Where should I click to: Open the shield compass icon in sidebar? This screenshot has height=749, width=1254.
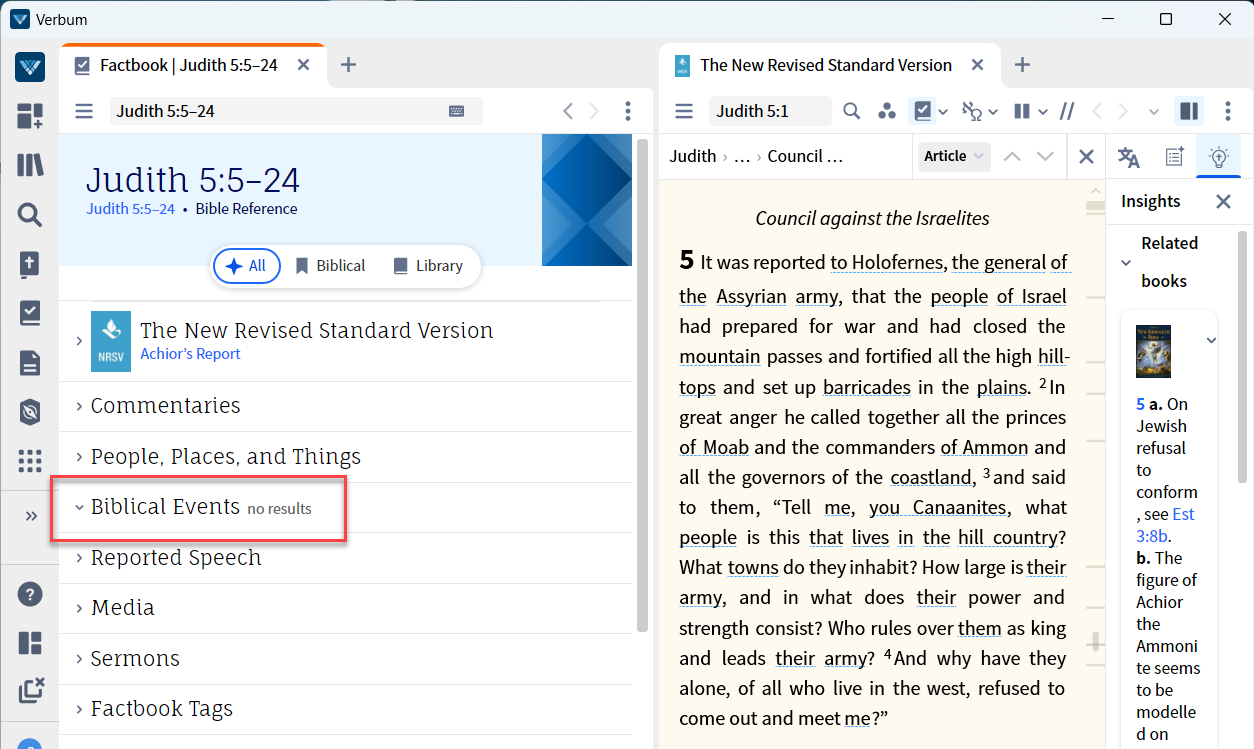point(30,412)
